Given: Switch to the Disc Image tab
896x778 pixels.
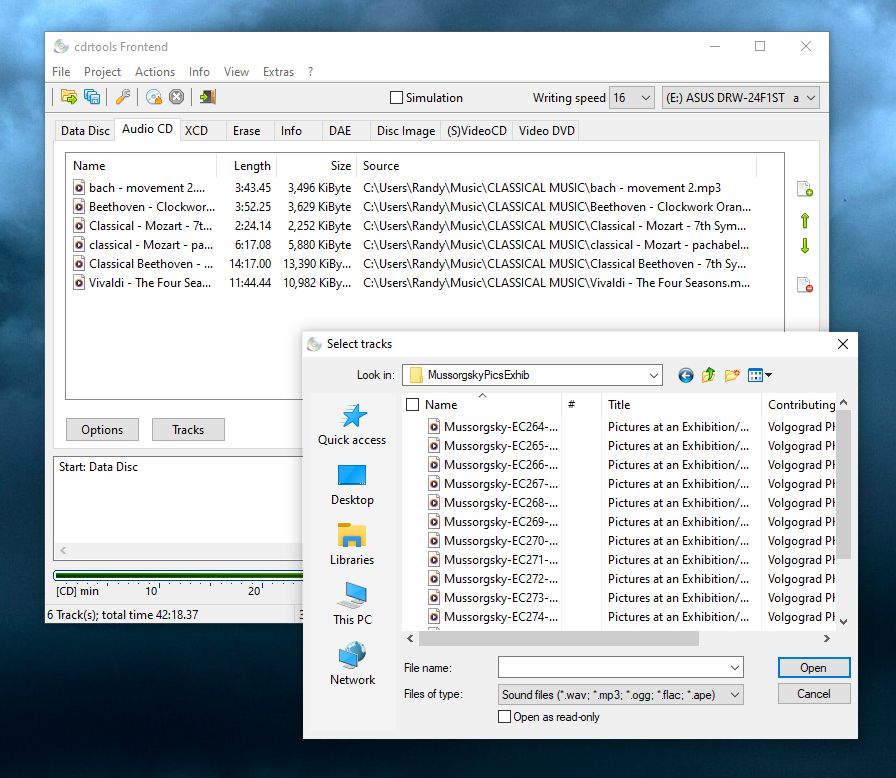Looking at the screenshot, I should click(406, 131).
